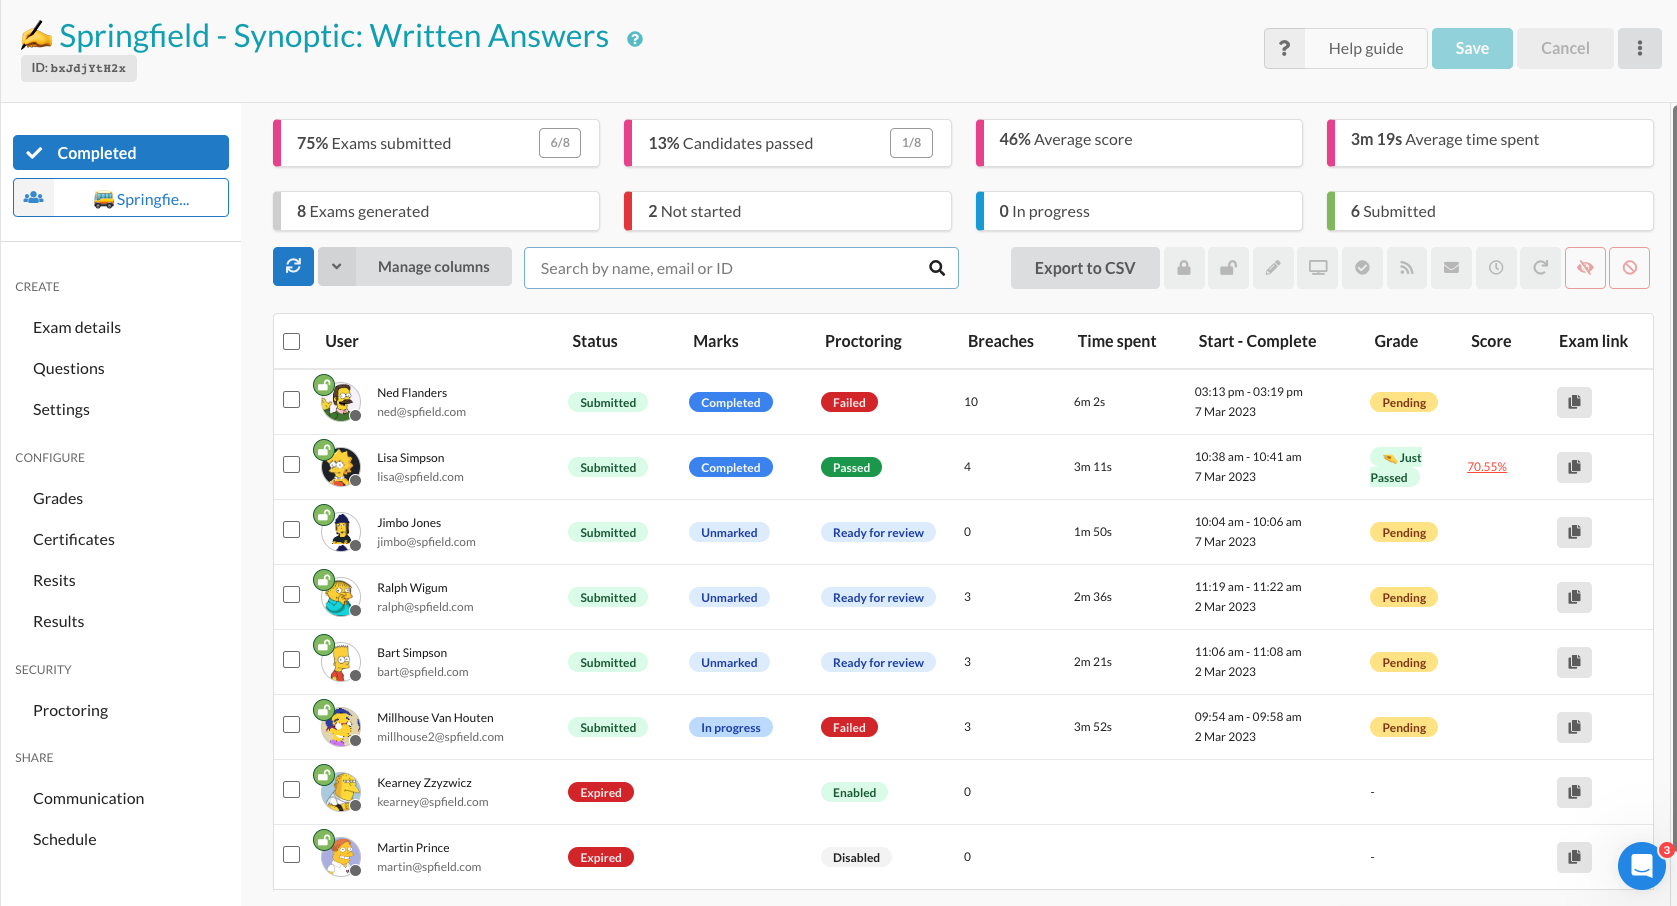Select the Ralph Wigum row checkbox
The height and width of the screenshot is (906, 1677).
click(292, 595)
